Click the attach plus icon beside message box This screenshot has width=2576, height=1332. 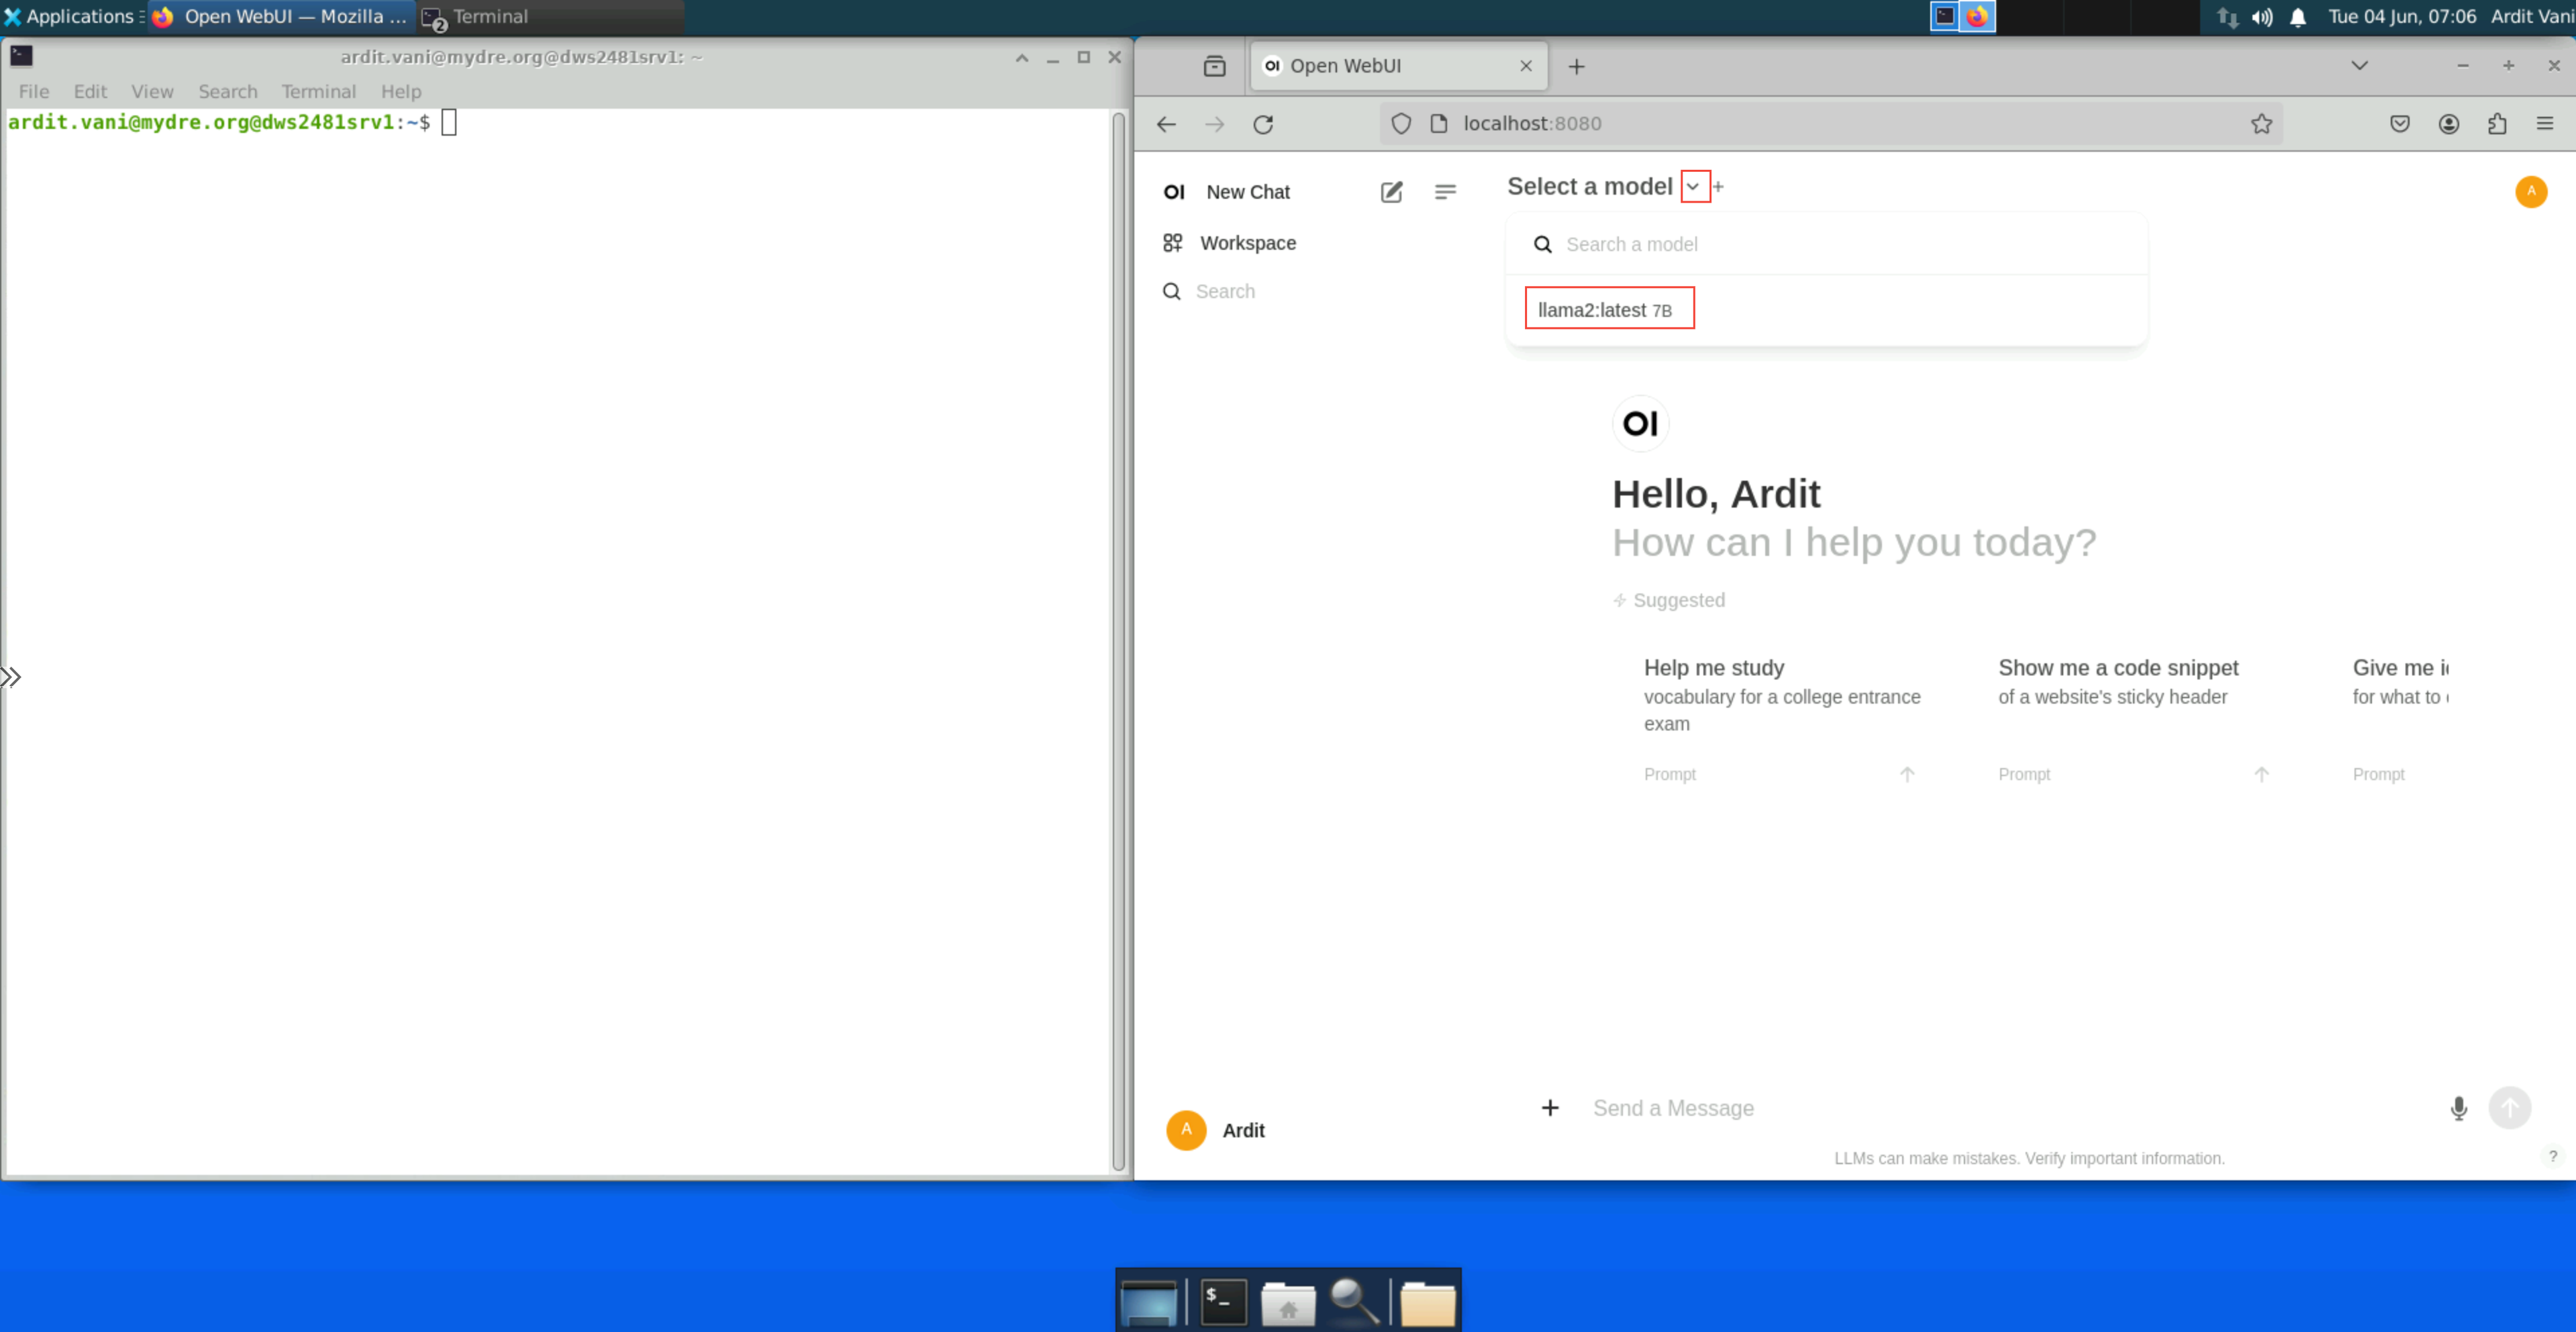(1549, 1108)
